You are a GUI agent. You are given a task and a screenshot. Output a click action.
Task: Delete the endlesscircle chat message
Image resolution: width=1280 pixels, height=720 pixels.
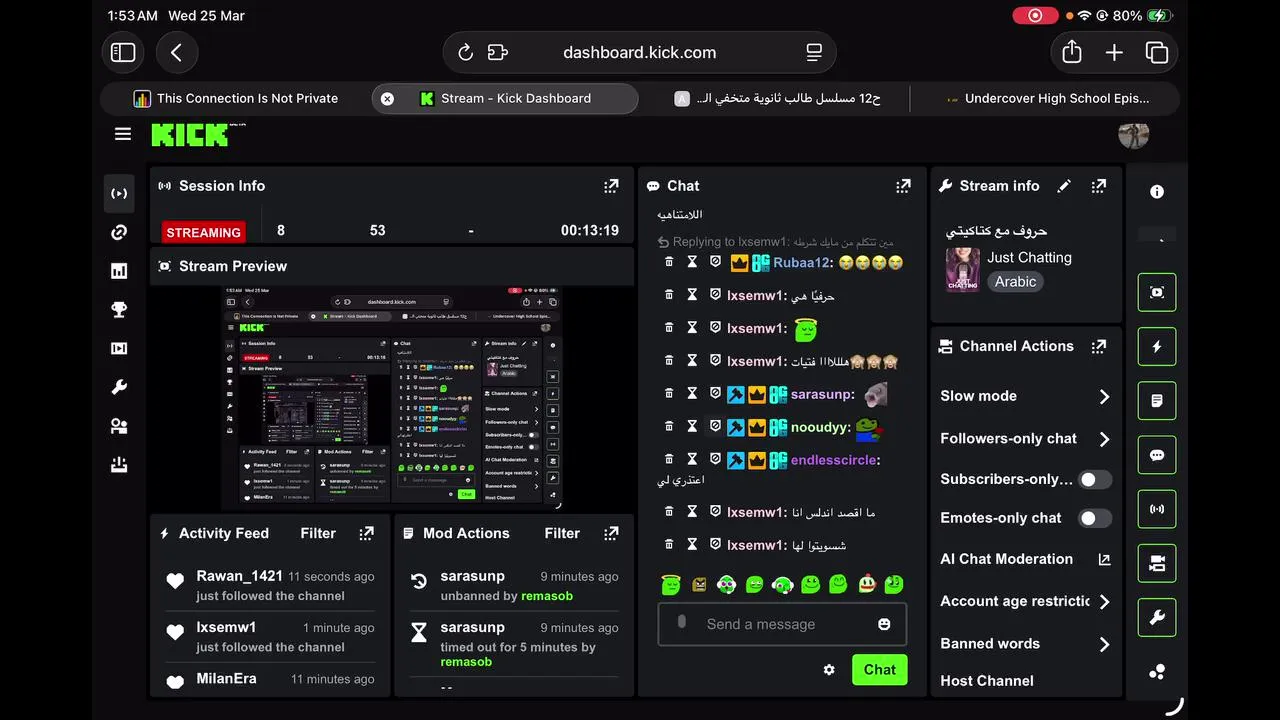[x=669, y=460]
